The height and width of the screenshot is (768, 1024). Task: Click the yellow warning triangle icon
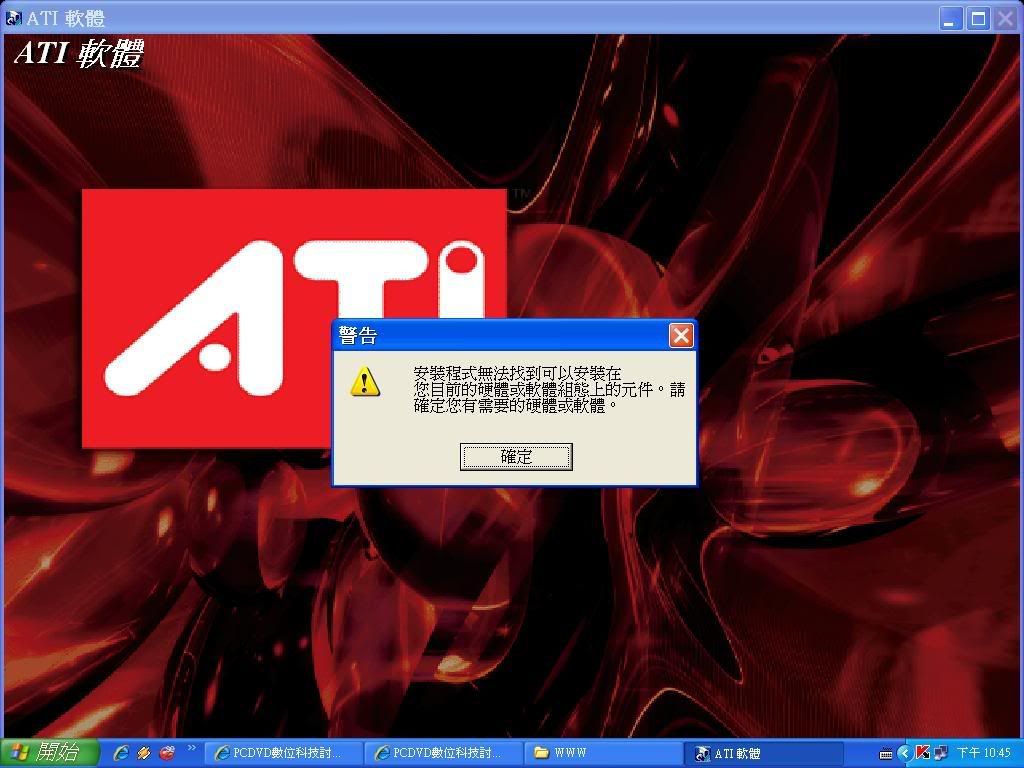tap(365, 381)
